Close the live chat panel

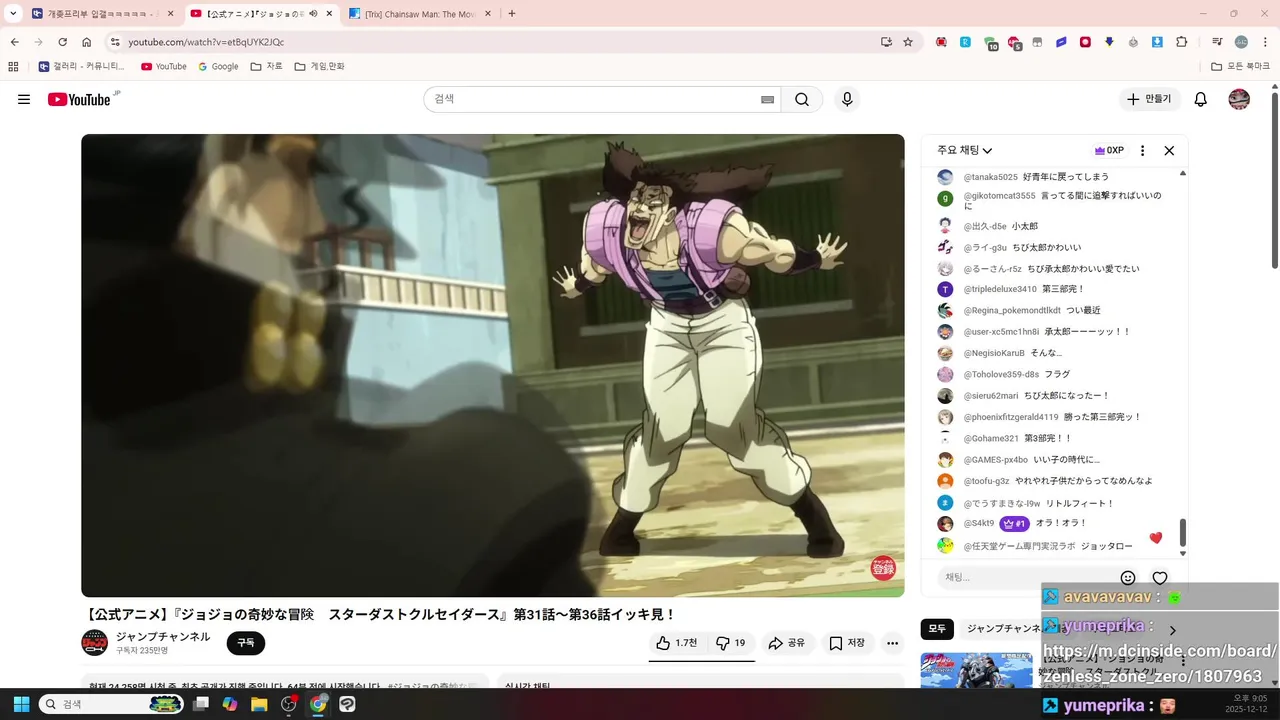1169,150
